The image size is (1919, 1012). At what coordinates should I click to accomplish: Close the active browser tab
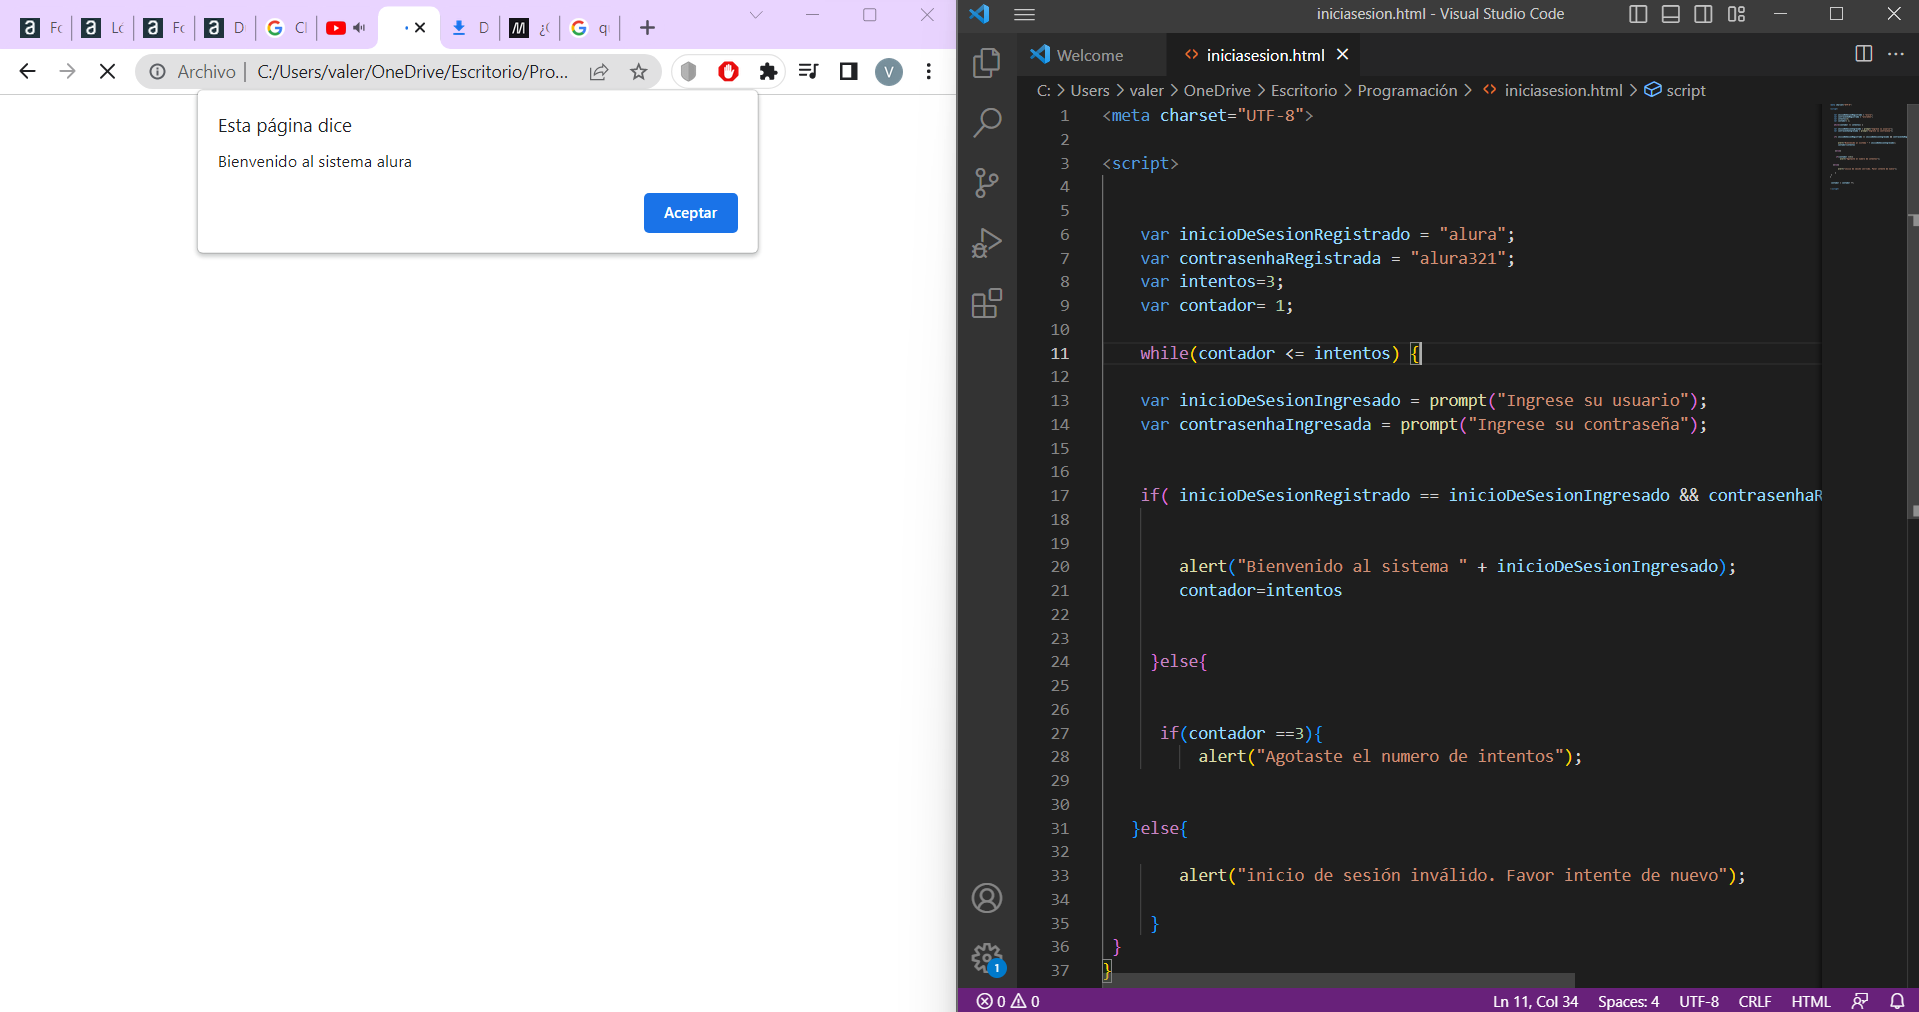pos(420,28)
